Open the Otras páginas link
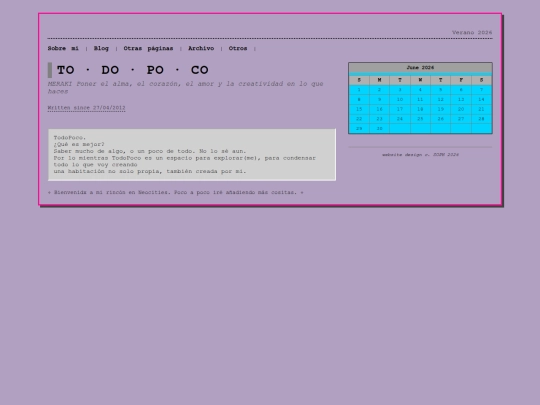The image size is (540, 405). pos(148,49)
